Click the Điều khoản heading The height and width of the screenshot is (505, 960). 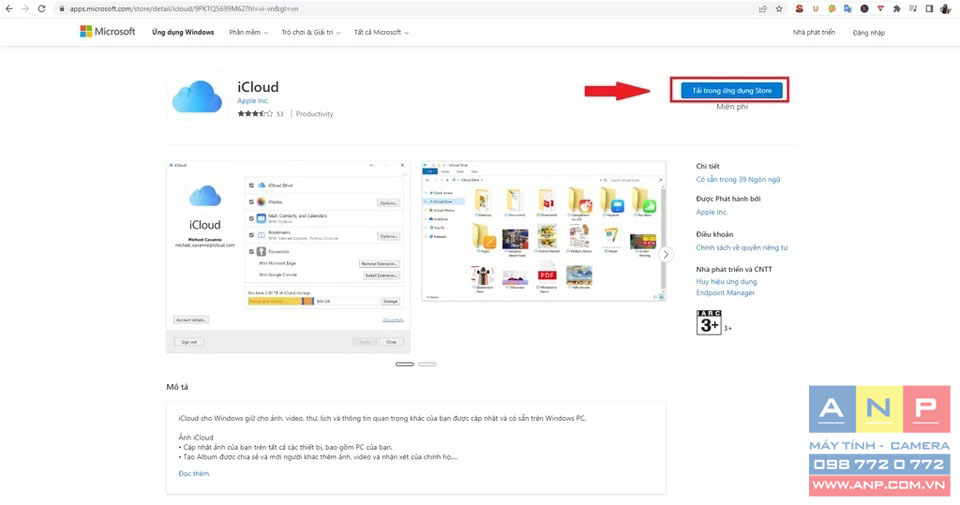(x=714, y=234)
